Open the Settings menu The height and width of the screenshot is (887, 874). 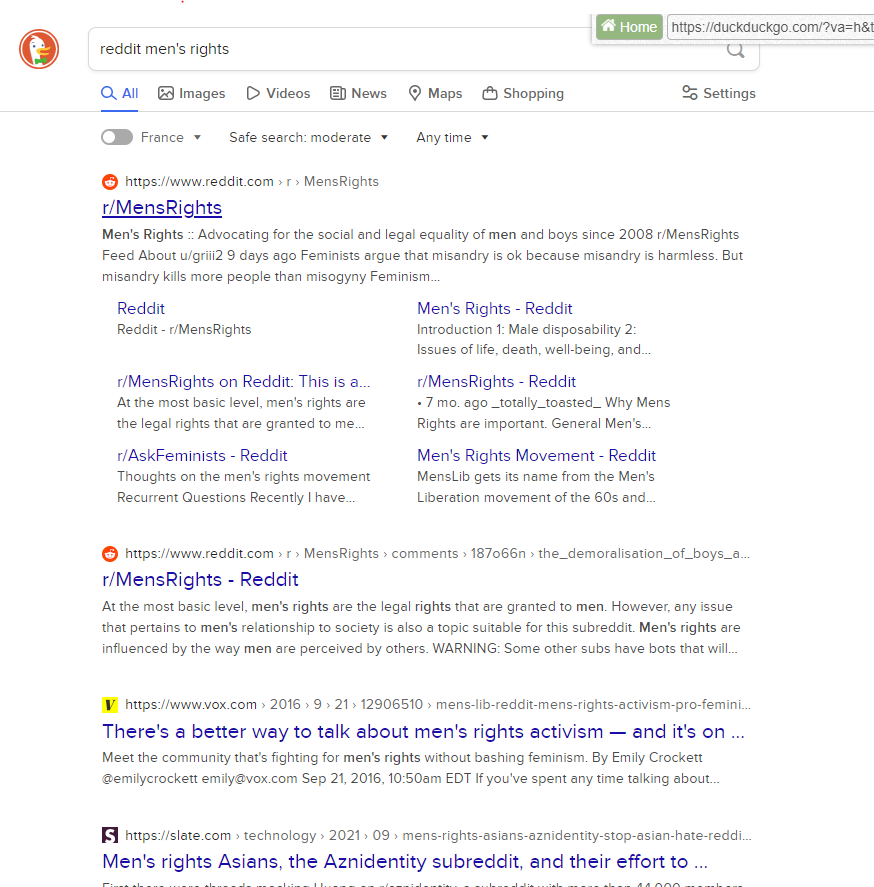718,93
